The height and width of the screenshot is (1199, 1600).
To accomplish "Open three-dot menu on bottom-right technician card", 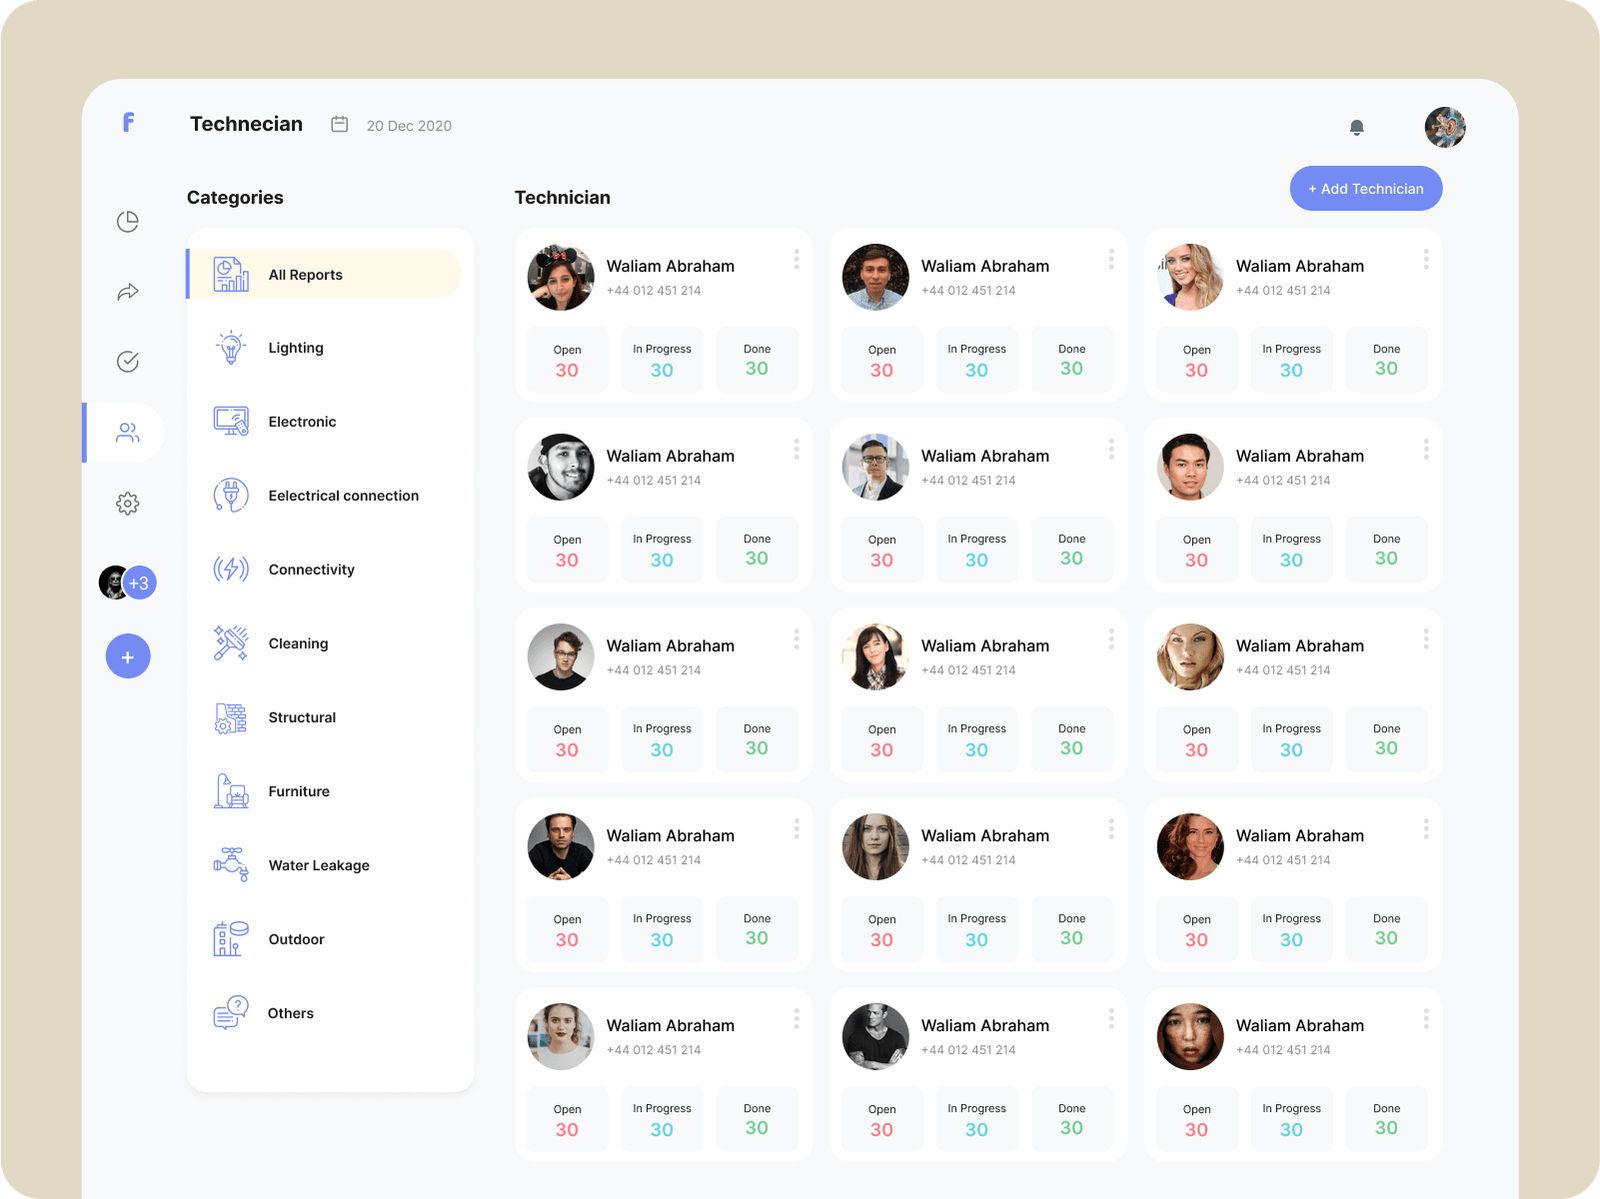I will coord(1425,1019).
